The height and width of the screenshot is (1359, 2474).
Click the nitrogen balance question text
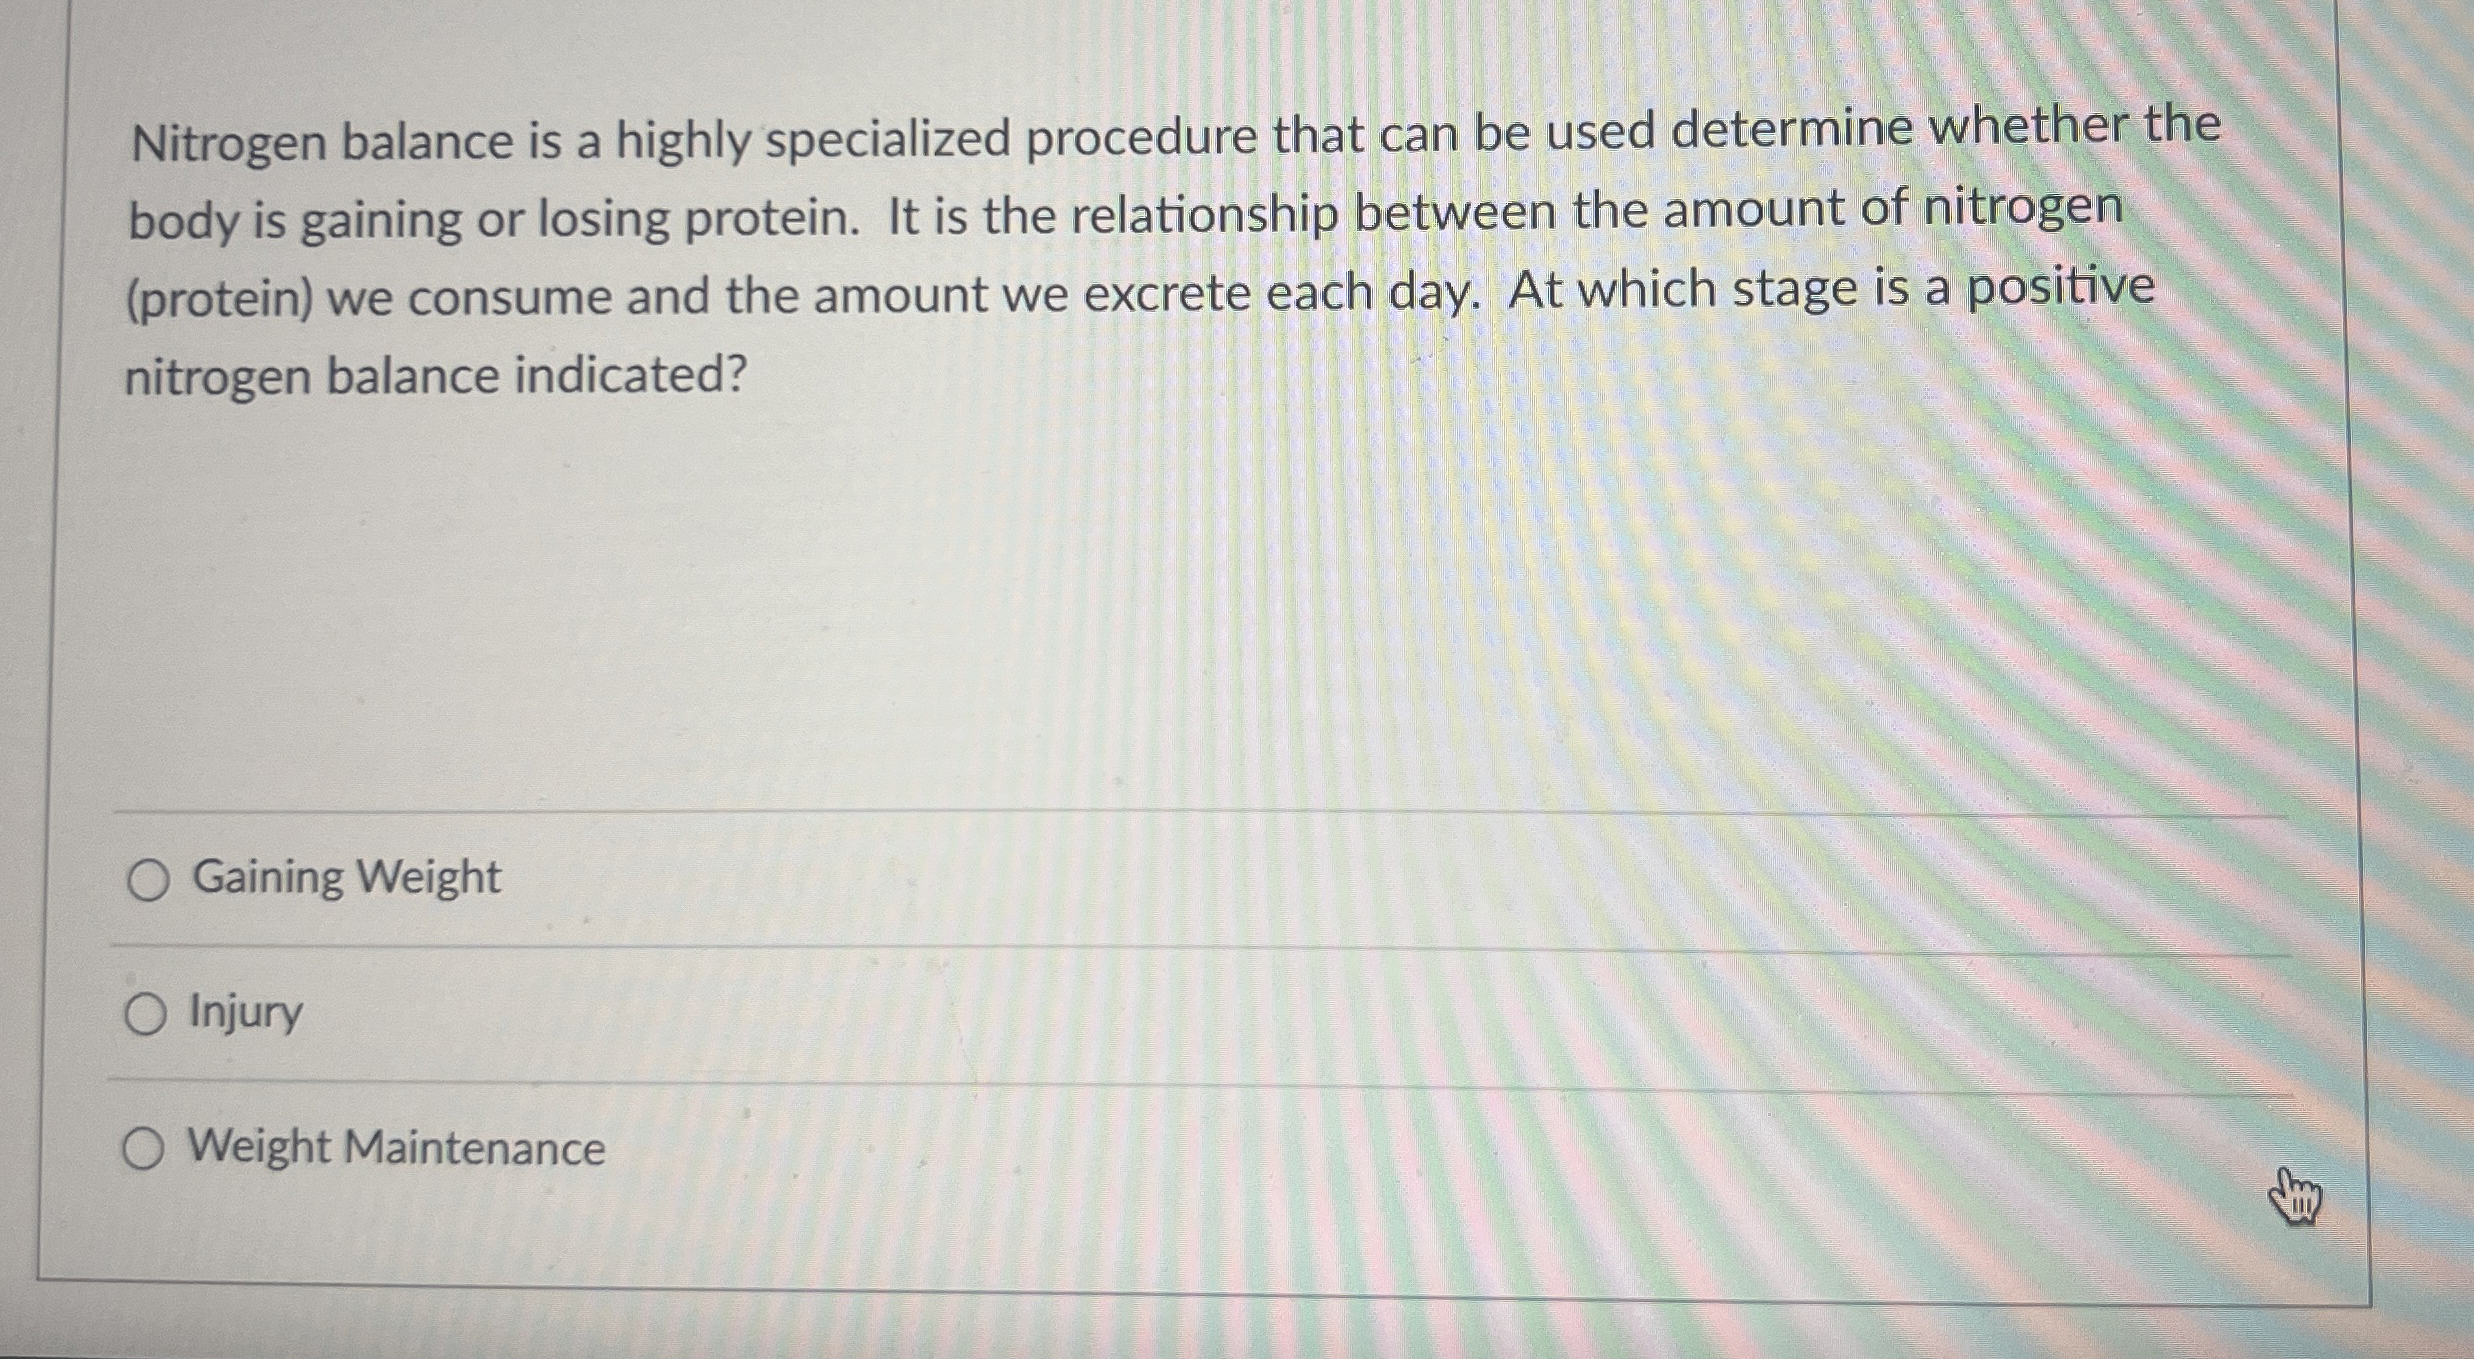click(x=1170, y=252)
